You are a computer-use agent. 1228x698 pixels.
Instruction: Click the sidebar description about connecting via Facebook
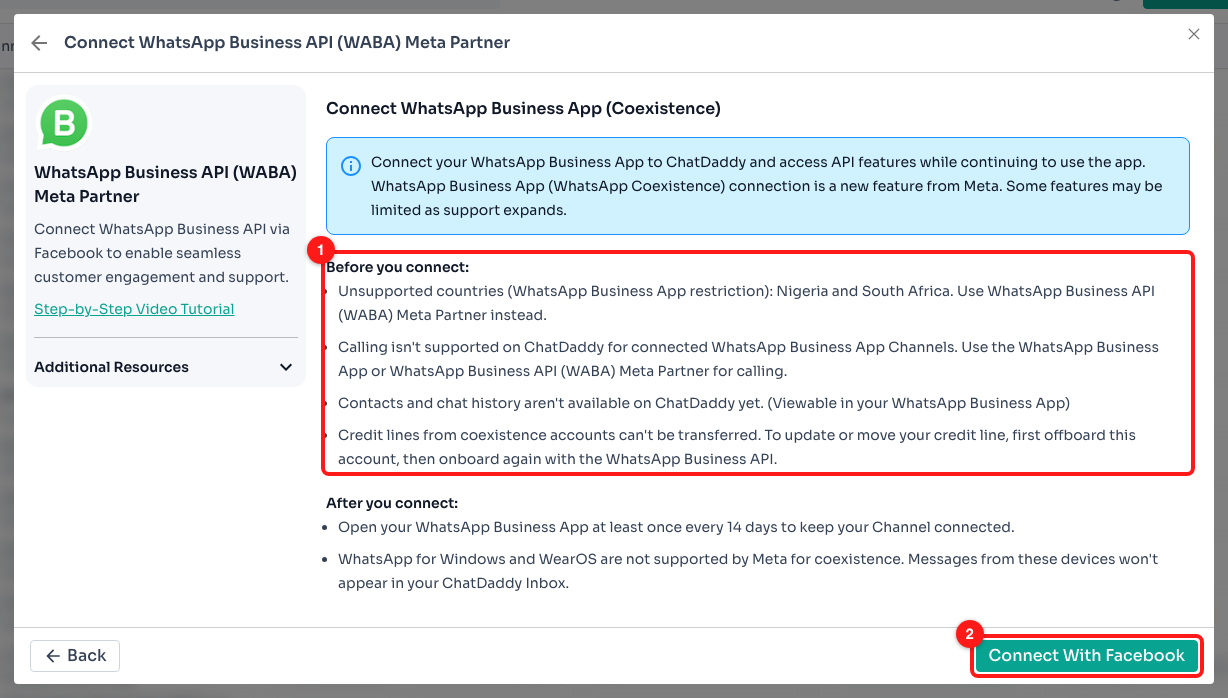pos(161,253)
